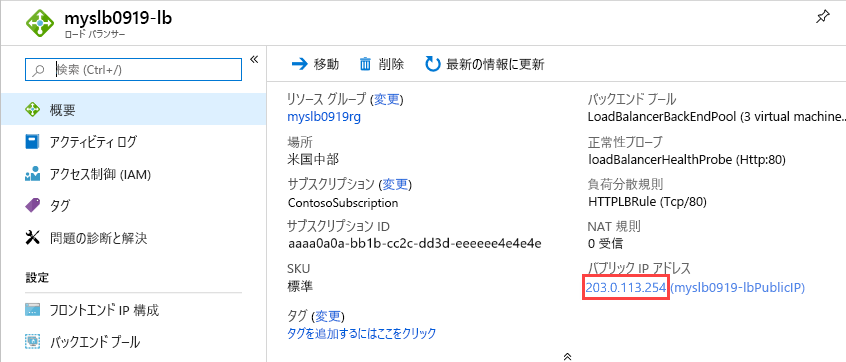Click 標準 SKU value
Image resolution: width=846 pixels, height=362 pixels.
(301, 286)
